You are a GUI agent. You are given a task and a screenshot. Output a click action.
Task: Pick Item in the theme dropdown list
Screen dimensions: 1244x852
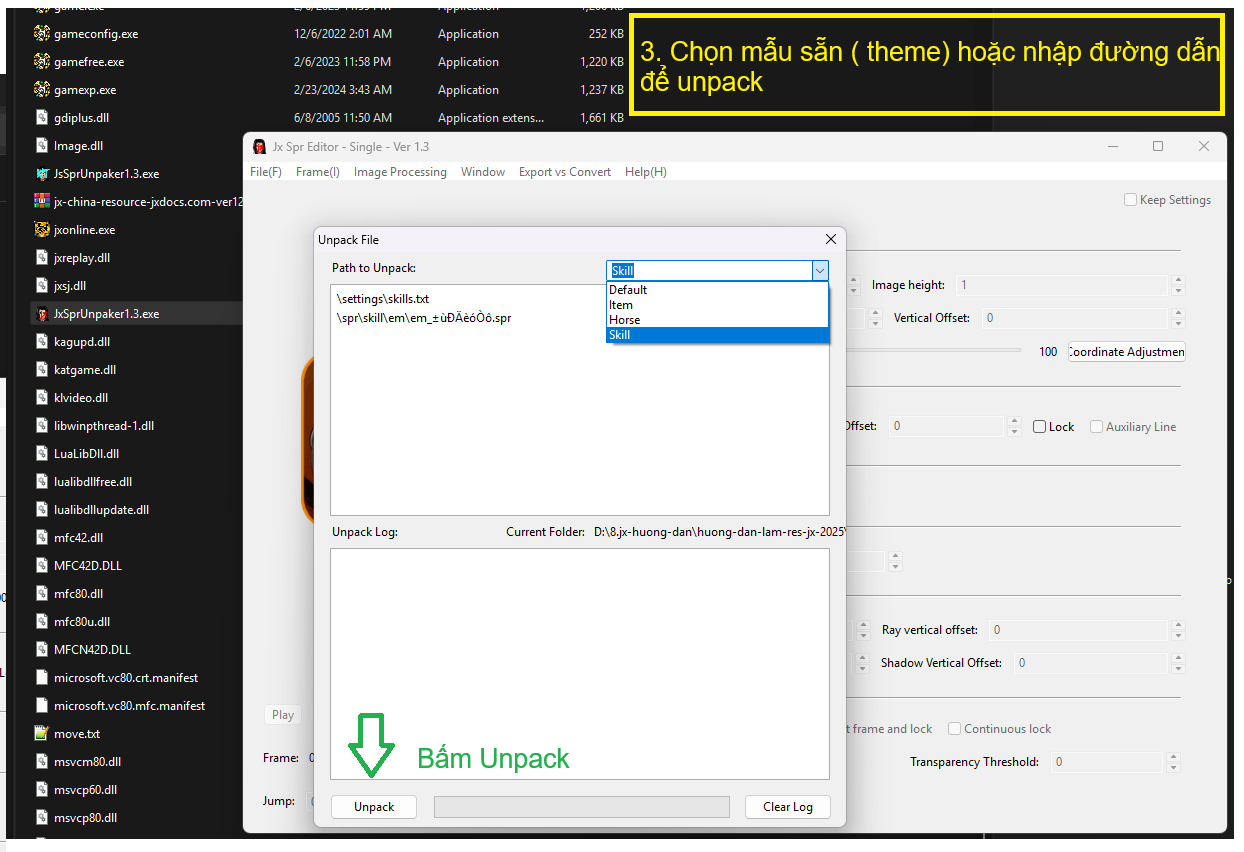621,305
